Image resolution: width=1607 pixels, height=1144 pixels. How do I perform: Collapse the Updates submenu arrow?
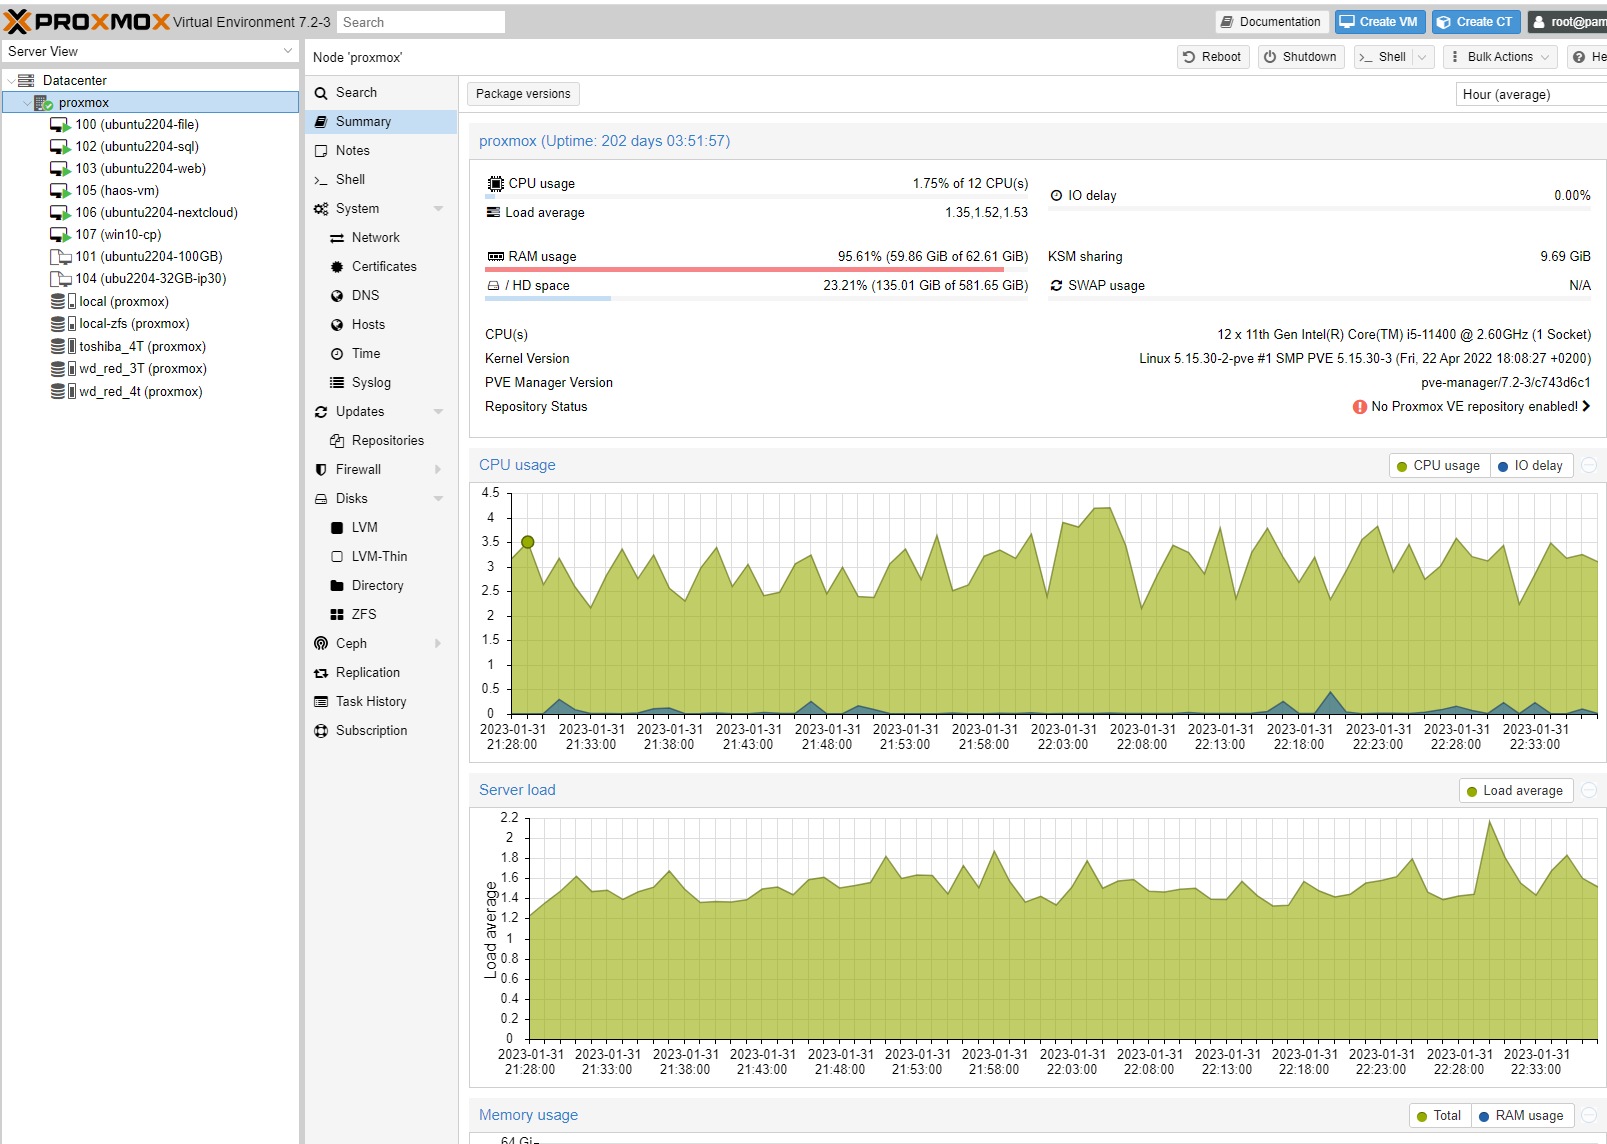click(438, 412)
